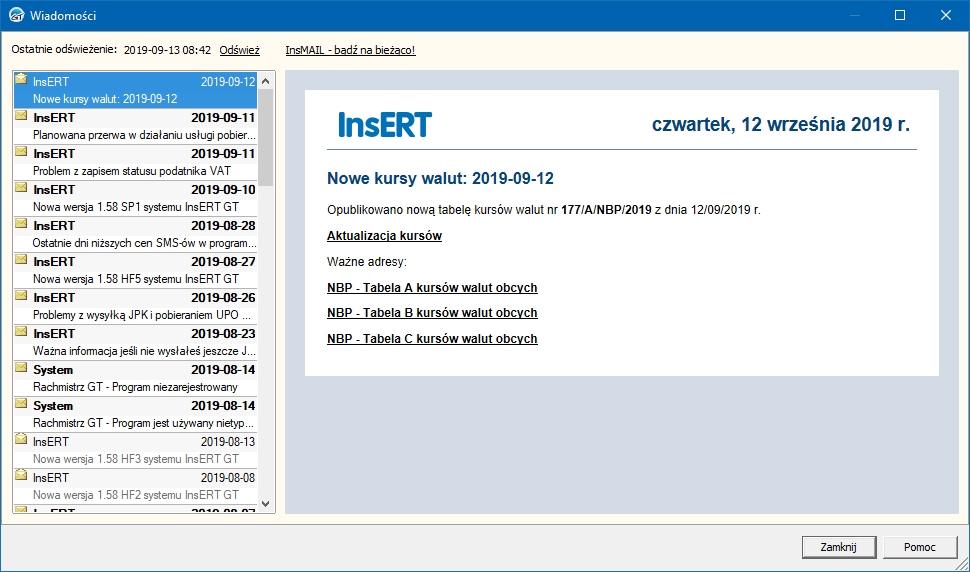The width and height of the screenshot is (970, 572).
Task: Select message 'Nowa wersja 1.58 HF5 systemu InsERT GT'
Action: (135, 270)
